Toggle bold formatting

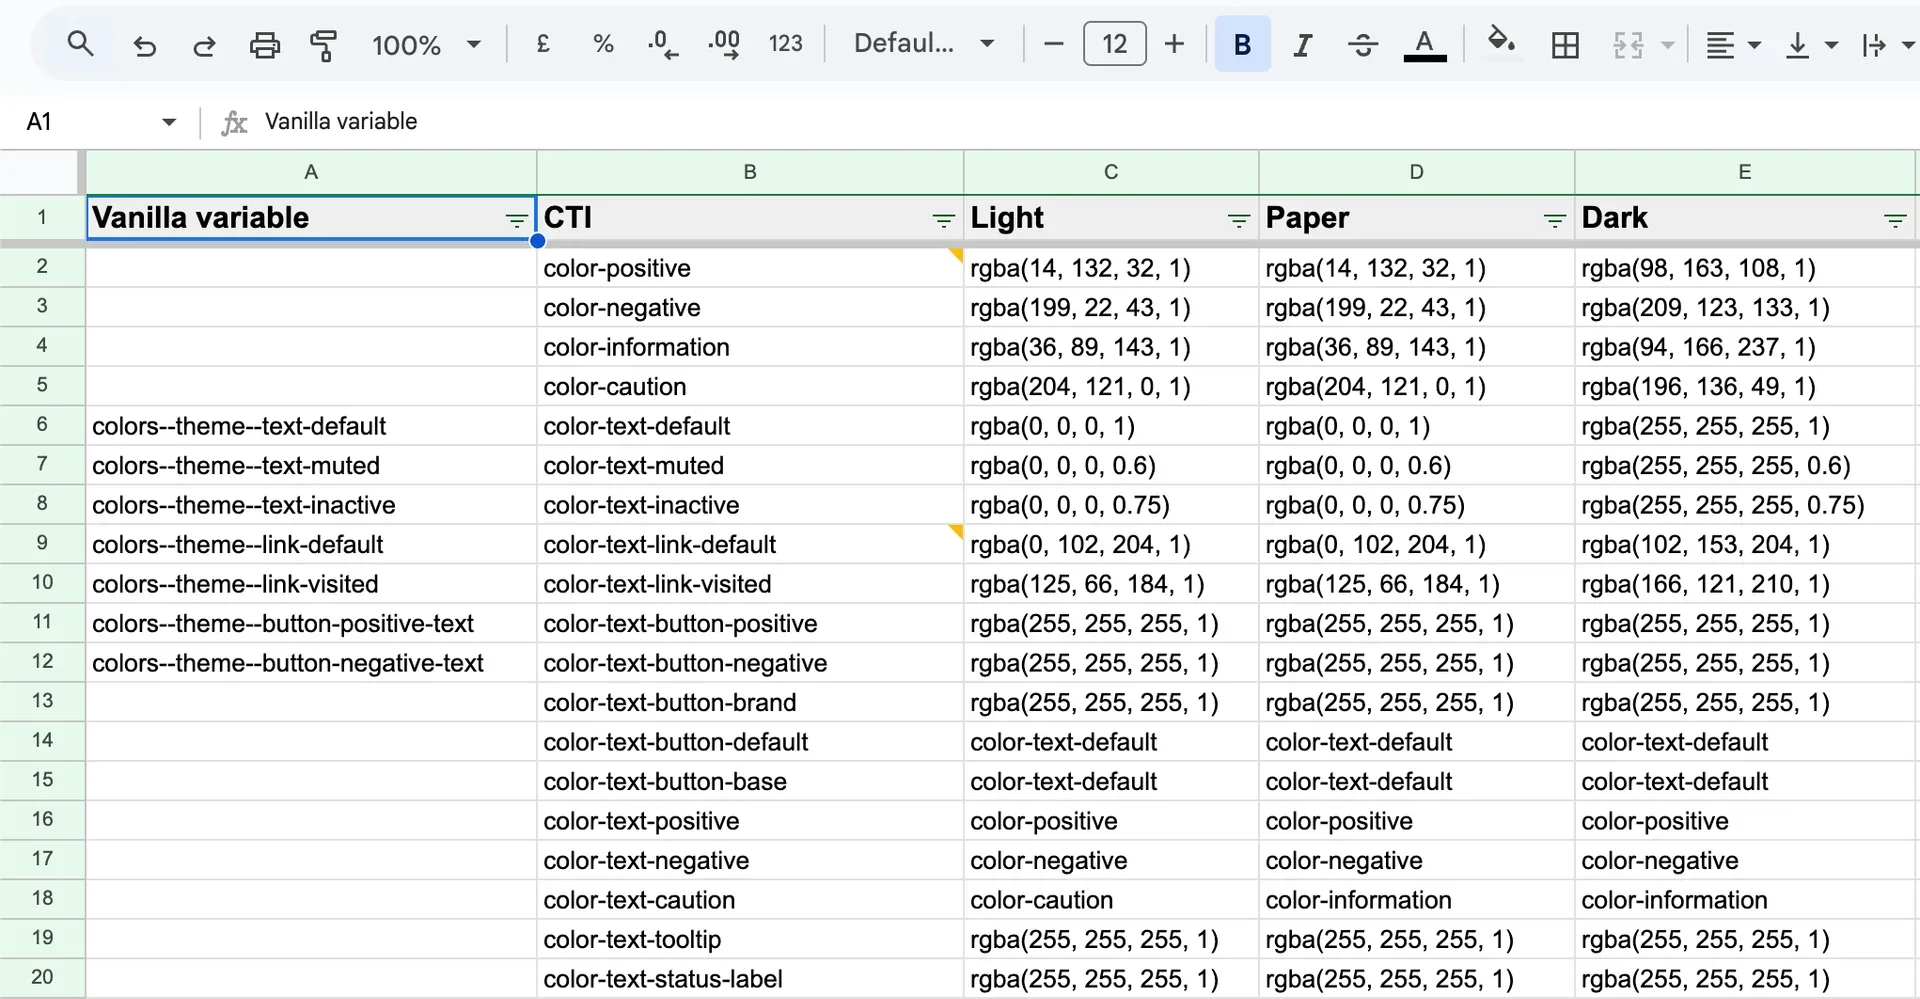pyautogui.click(x=1242, y=44)
